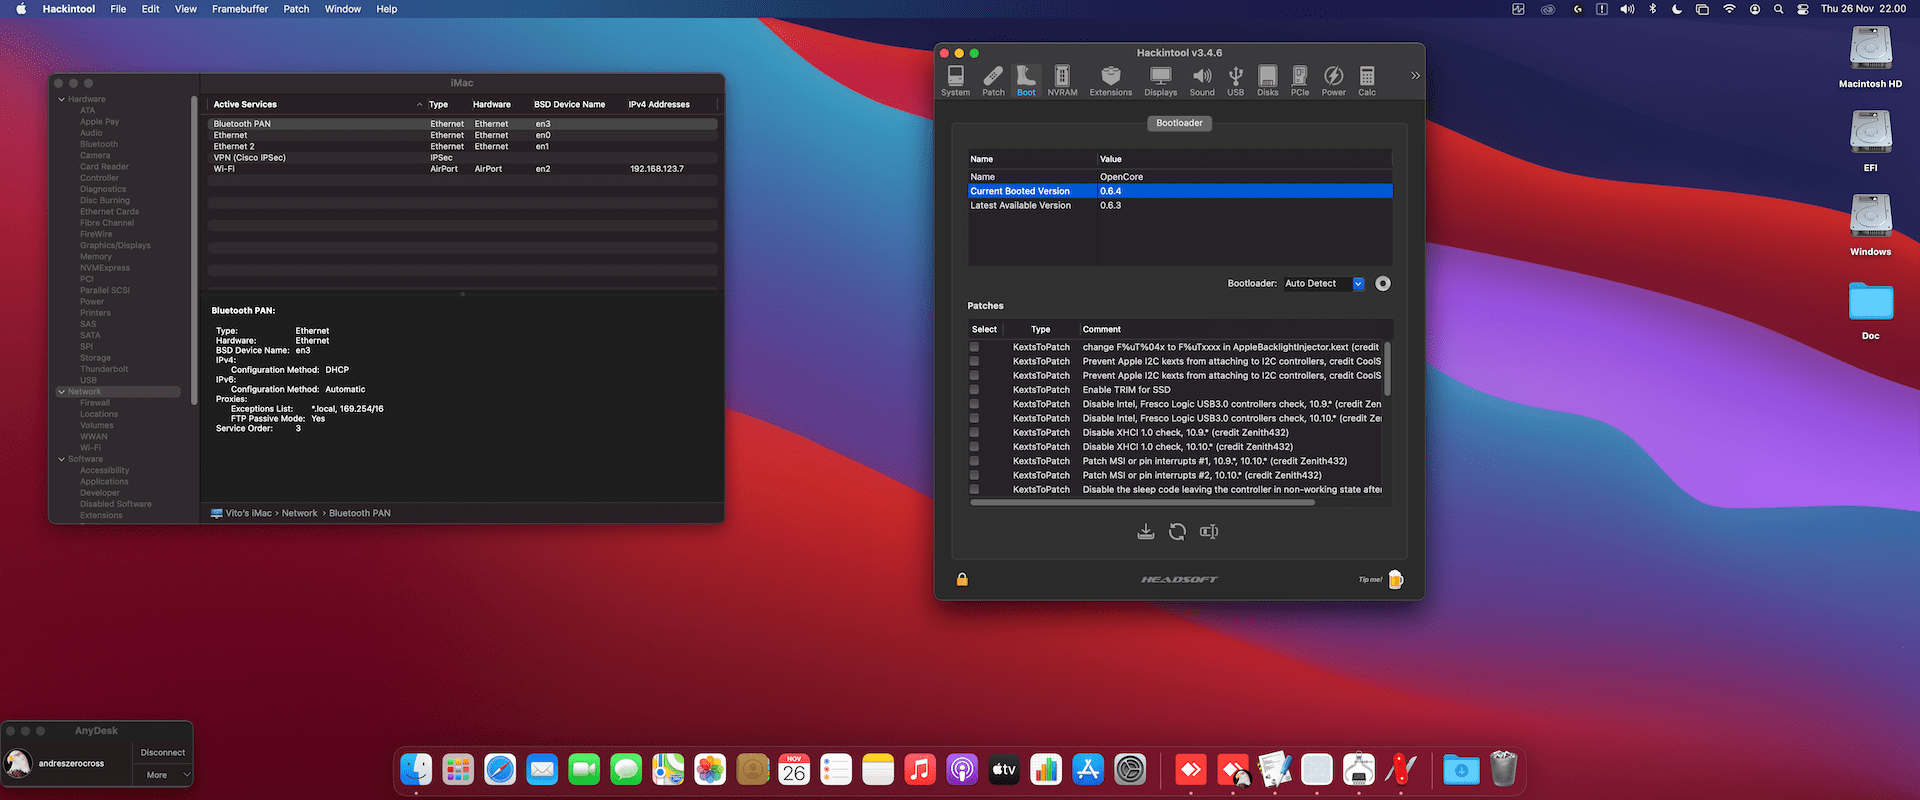
Task: Open the NVRAM toolbar section
Action: (1062, 81)
